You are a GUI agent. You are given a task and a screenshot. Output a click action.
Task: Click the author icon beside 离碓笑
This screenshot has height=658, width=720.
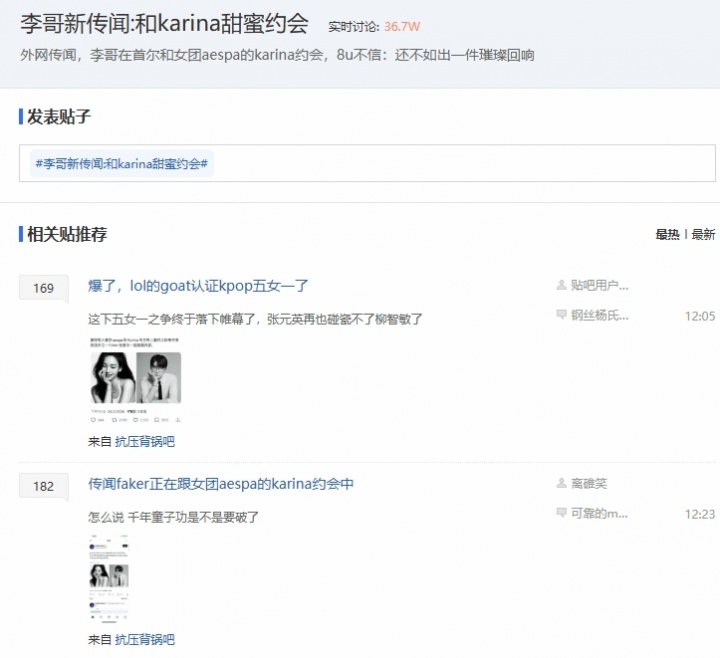click(x=561, y=484)
